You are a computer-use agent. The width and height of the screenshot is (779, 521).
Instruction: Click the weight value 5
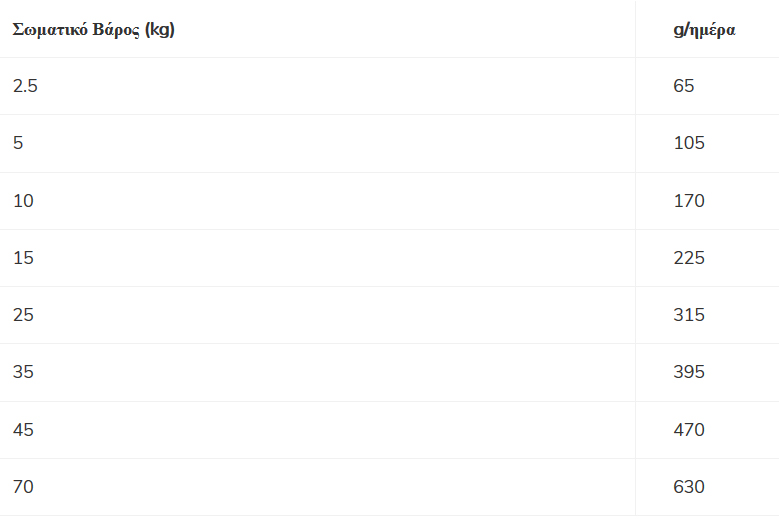pyautogui.click(x=18, y=143)
